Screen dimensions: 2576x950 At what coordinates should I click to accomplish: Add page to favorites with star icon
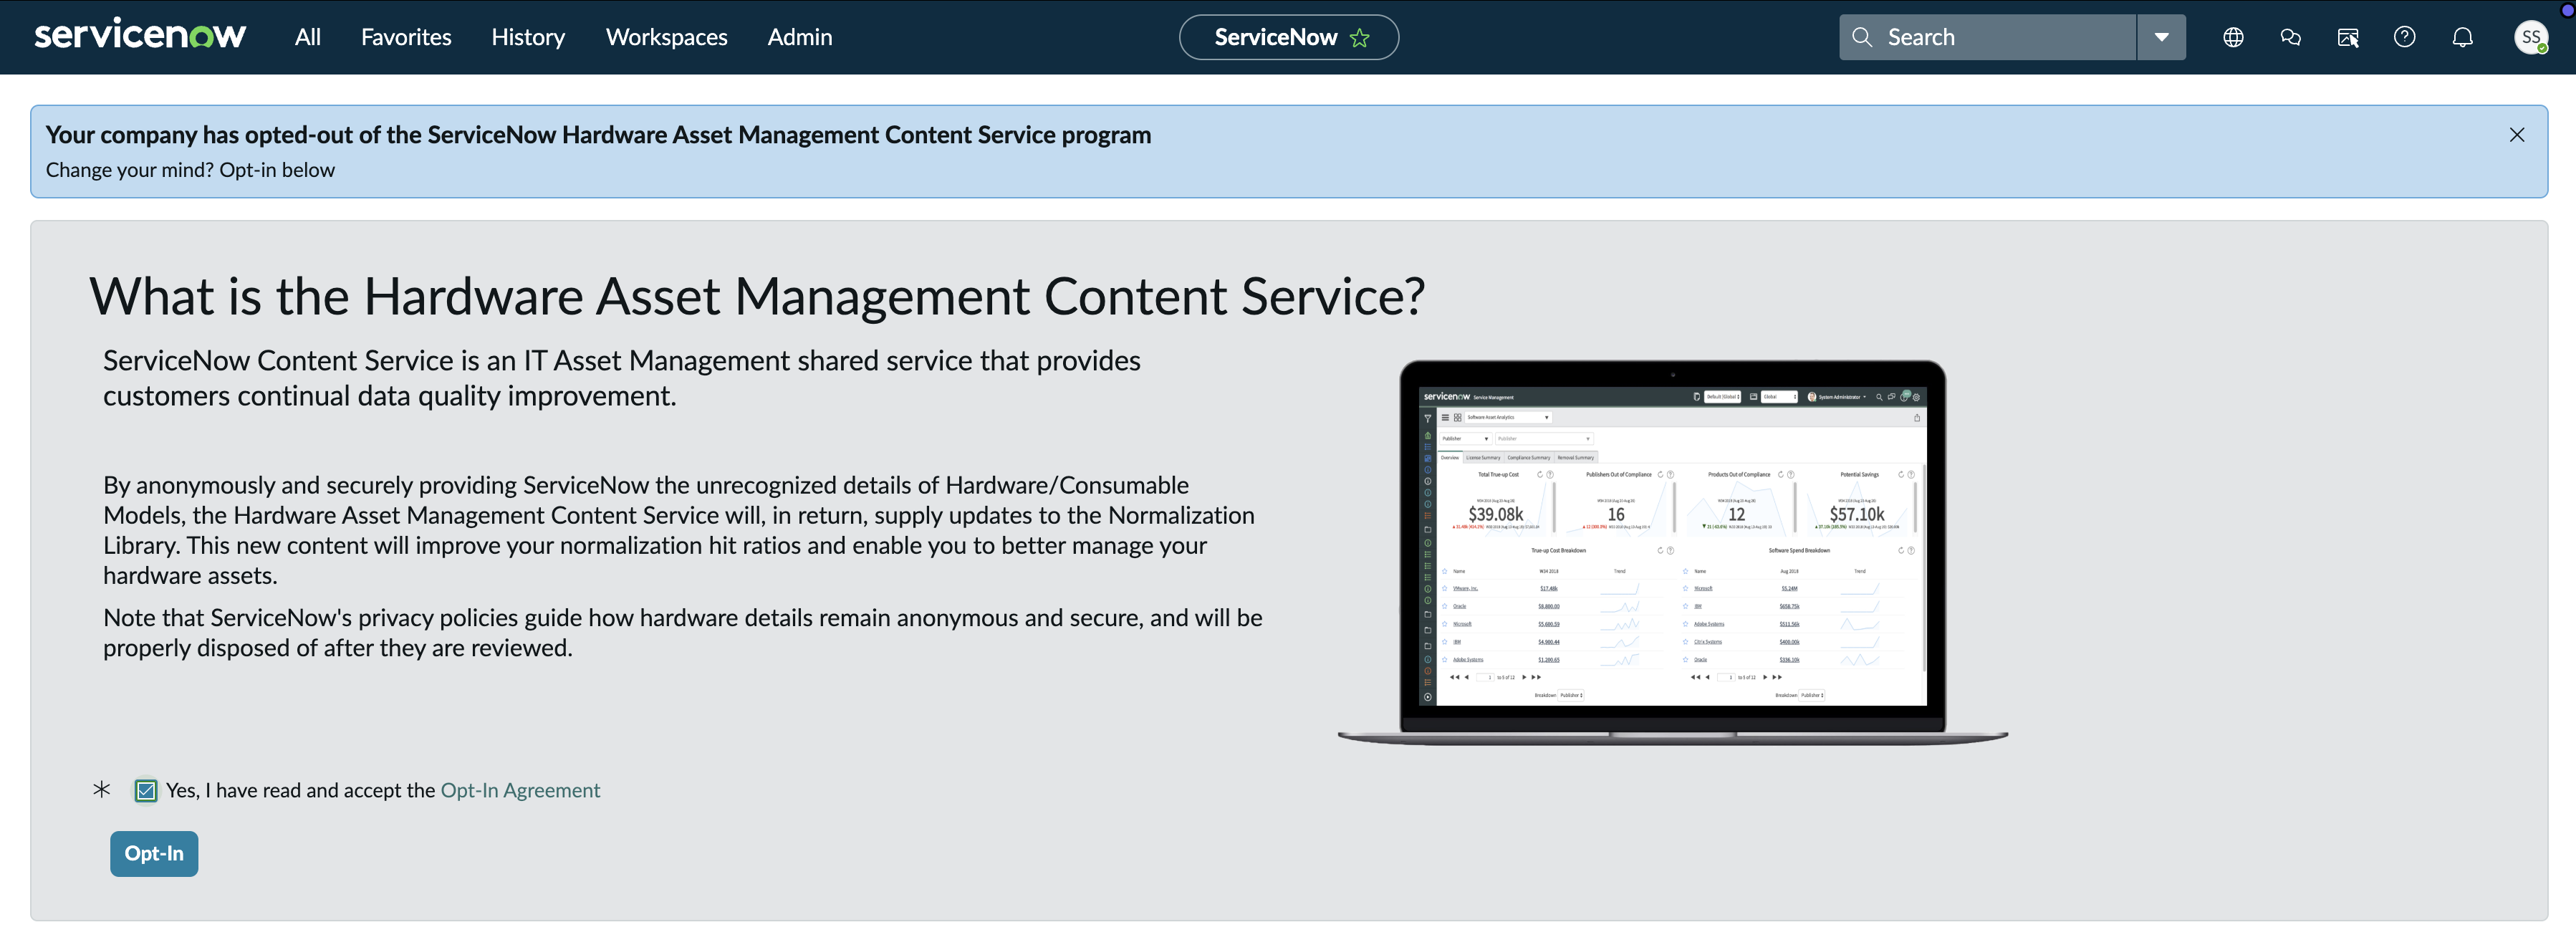tap(1359, 38)
